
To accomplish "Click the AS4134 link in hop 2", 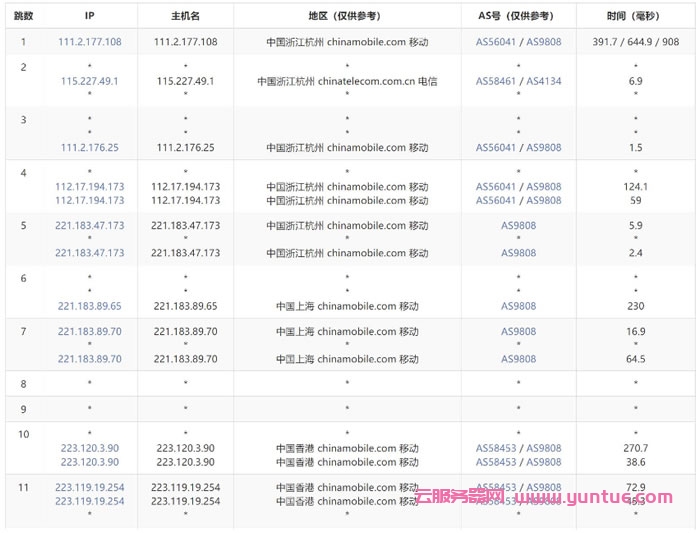I will coord(544,81).
